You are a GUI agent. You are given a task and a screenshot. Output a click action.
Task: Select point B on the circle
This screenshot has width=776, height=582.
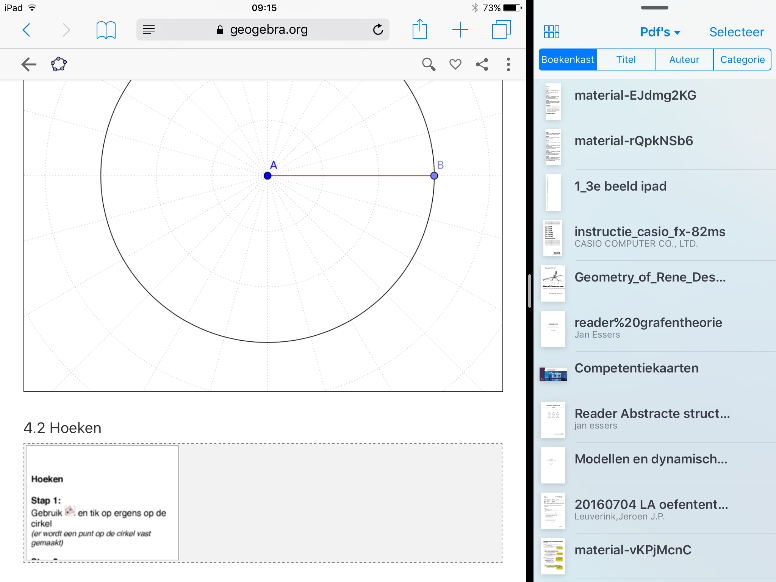coord(434,176)
